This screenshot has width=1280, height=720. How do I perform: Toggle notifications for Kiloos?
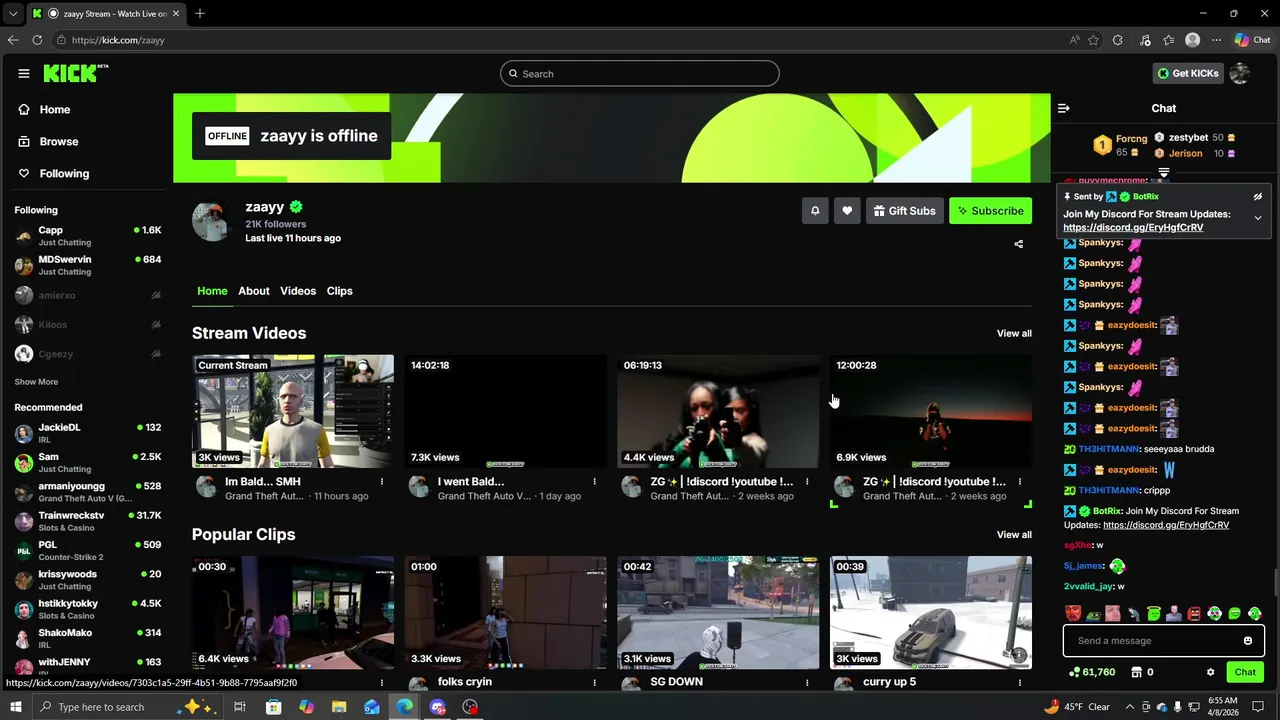tap(156, 325)
